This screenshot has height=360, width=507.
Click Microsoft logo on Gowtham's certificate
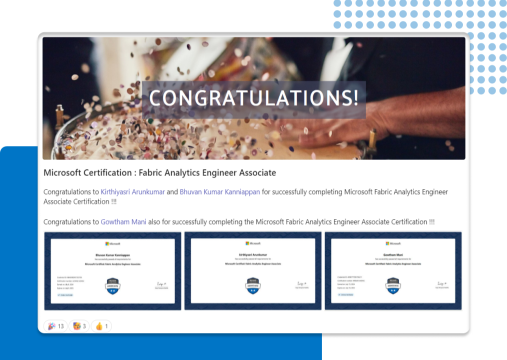pyautogui.click(x=393, y=243)
